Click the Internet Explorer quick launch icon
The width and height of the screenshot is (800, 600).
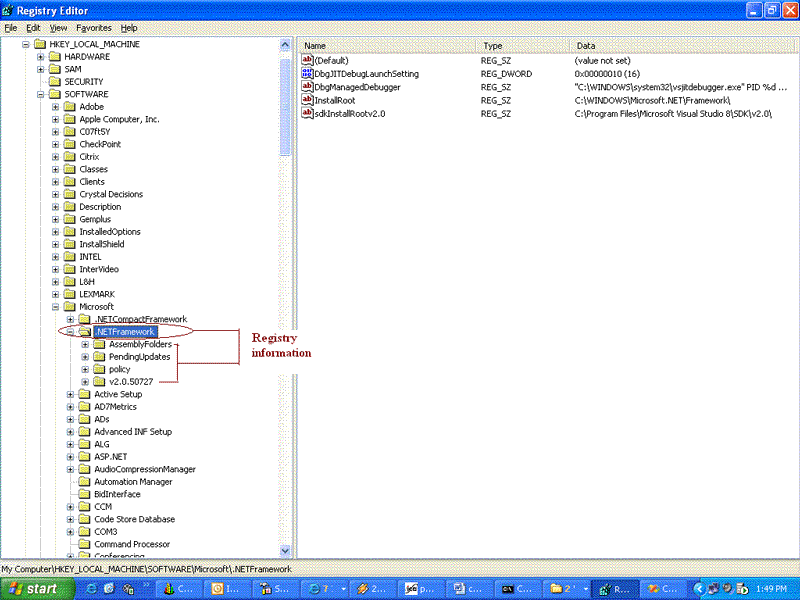click(92, 589)
